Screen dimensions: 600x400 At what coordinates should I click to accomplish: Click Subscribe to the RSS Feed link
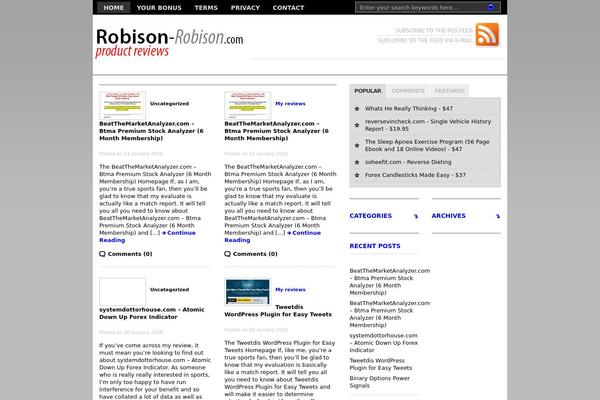click(434, 30)
